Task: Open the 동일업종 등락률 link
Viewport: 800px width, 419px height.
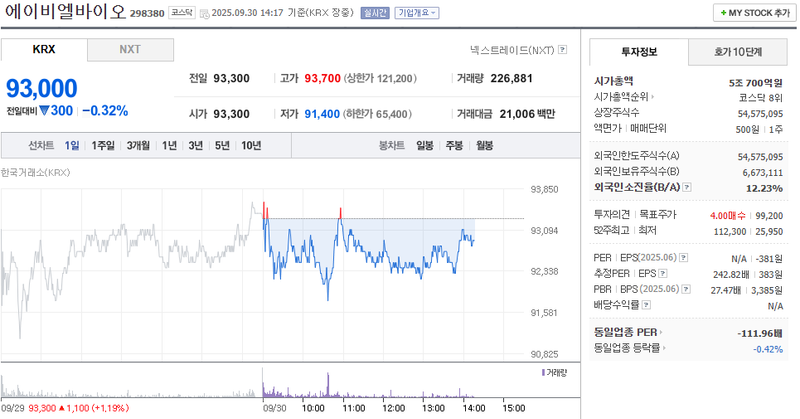Action: [630, 348]
